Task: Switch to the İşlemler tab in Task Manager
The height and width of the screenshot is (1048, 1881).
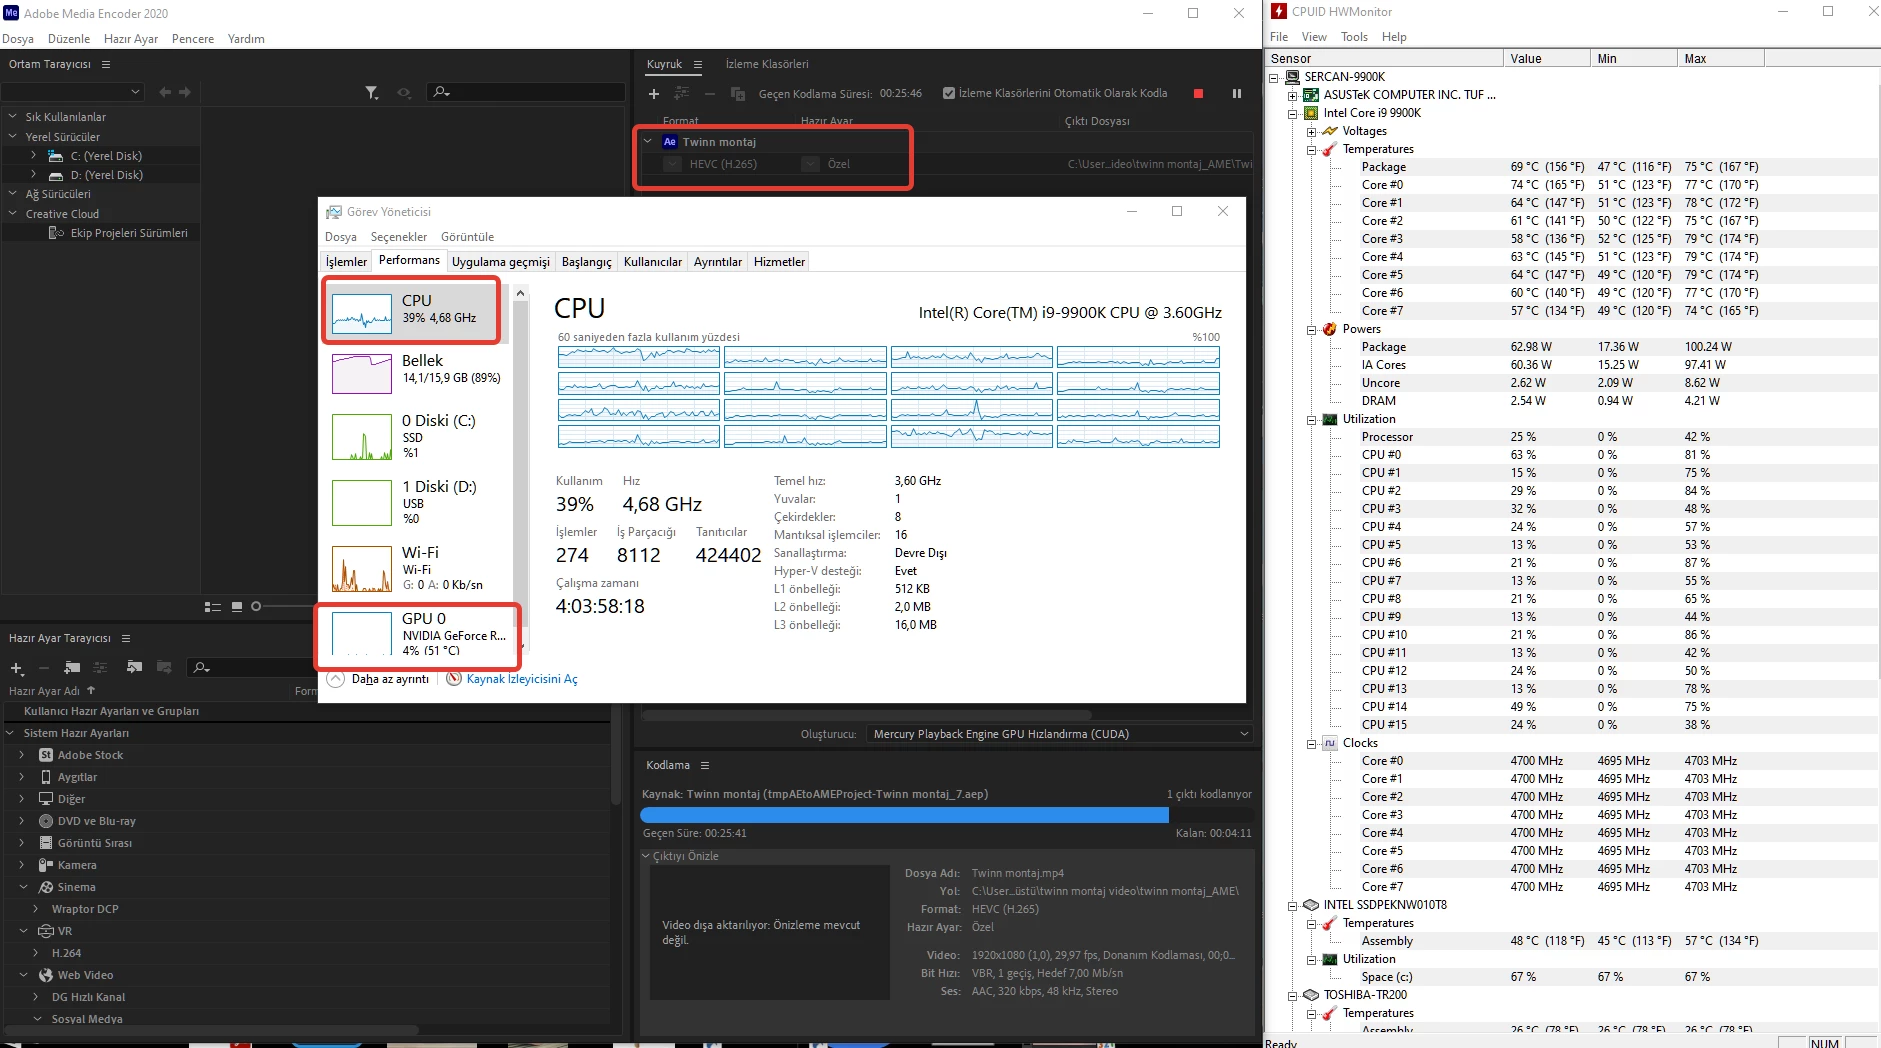Action: pos(346,262)
